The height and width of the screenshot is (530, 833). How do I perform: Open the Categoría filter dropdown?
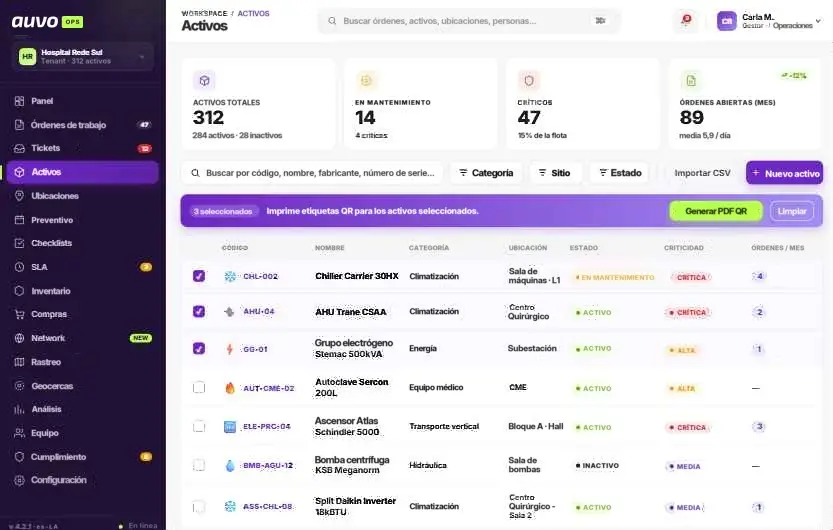[x=486, y=173]
